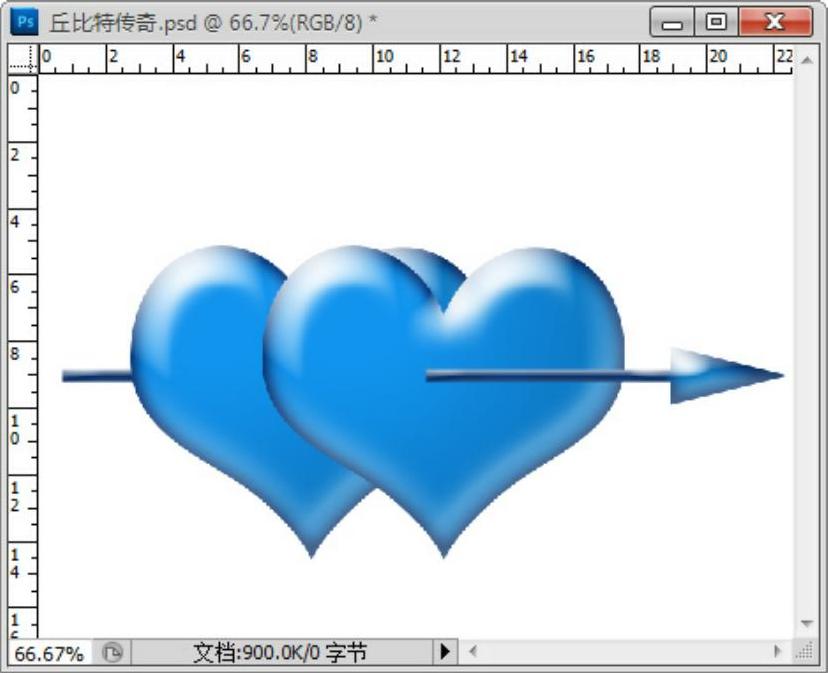Click the horizontal scrollbar right arrow
The image size is (828, 673).
click(779, 653)
